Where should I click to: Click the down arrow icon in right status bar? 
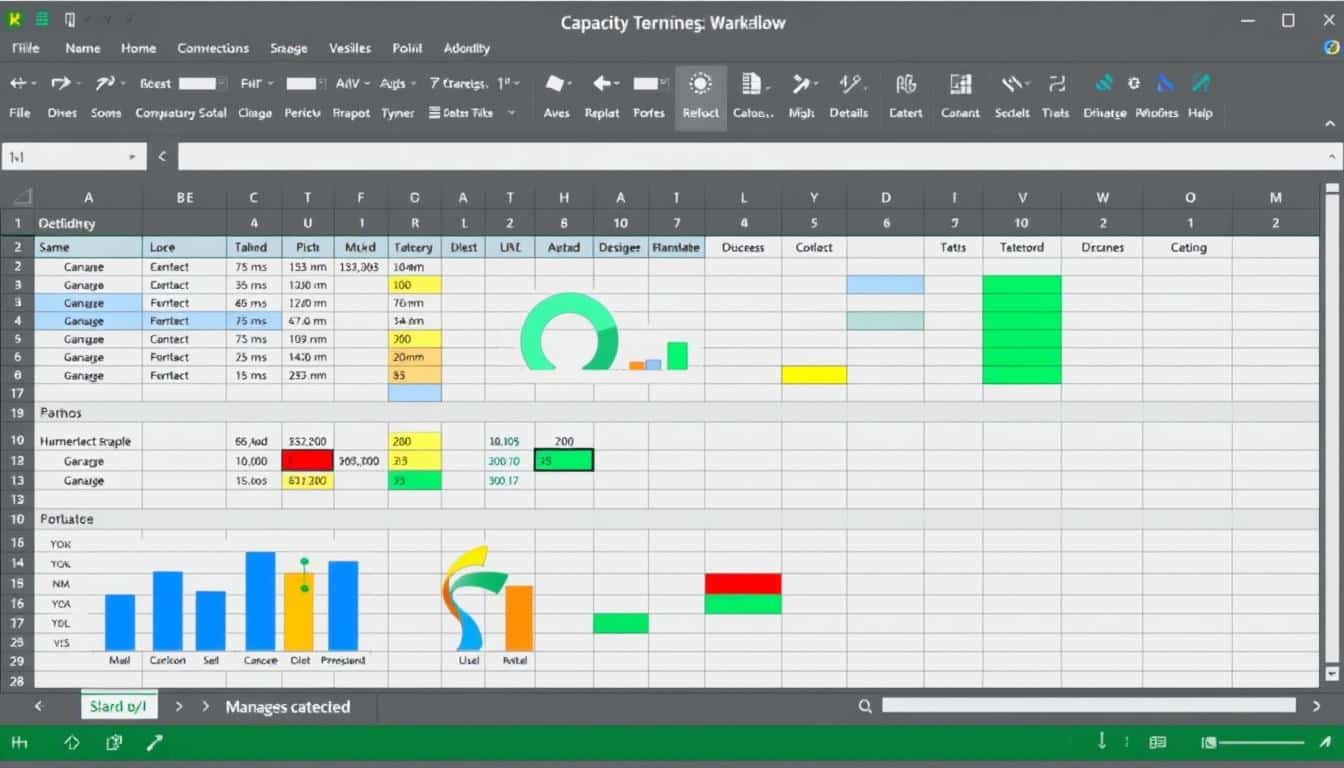[1102, 741]
